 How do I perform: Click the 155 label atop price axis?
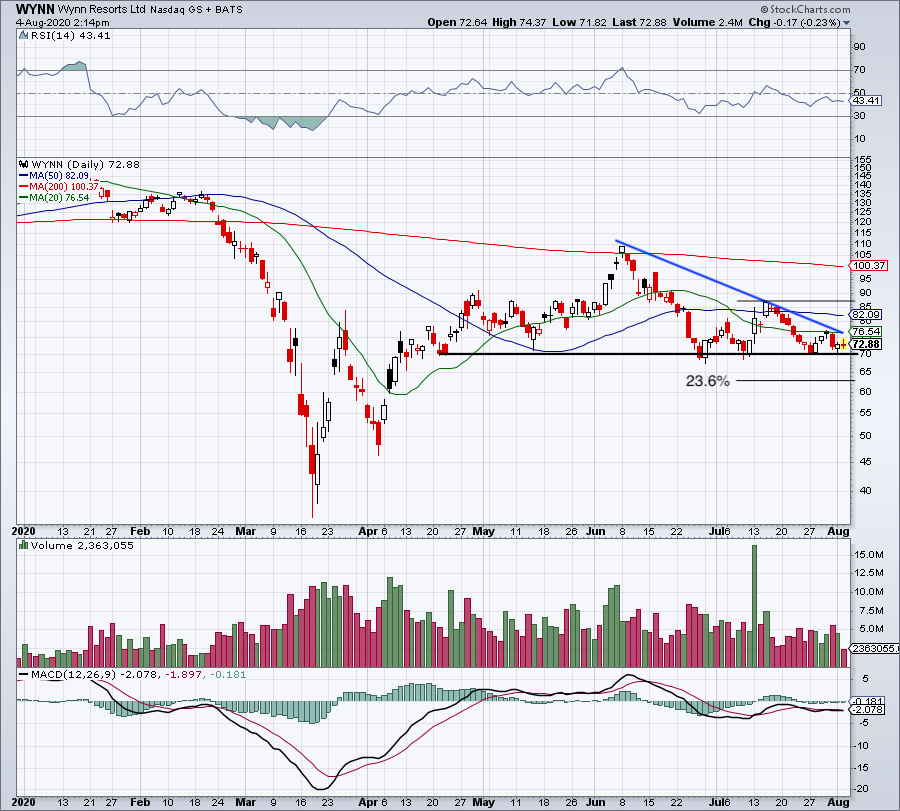coord(863,160)
